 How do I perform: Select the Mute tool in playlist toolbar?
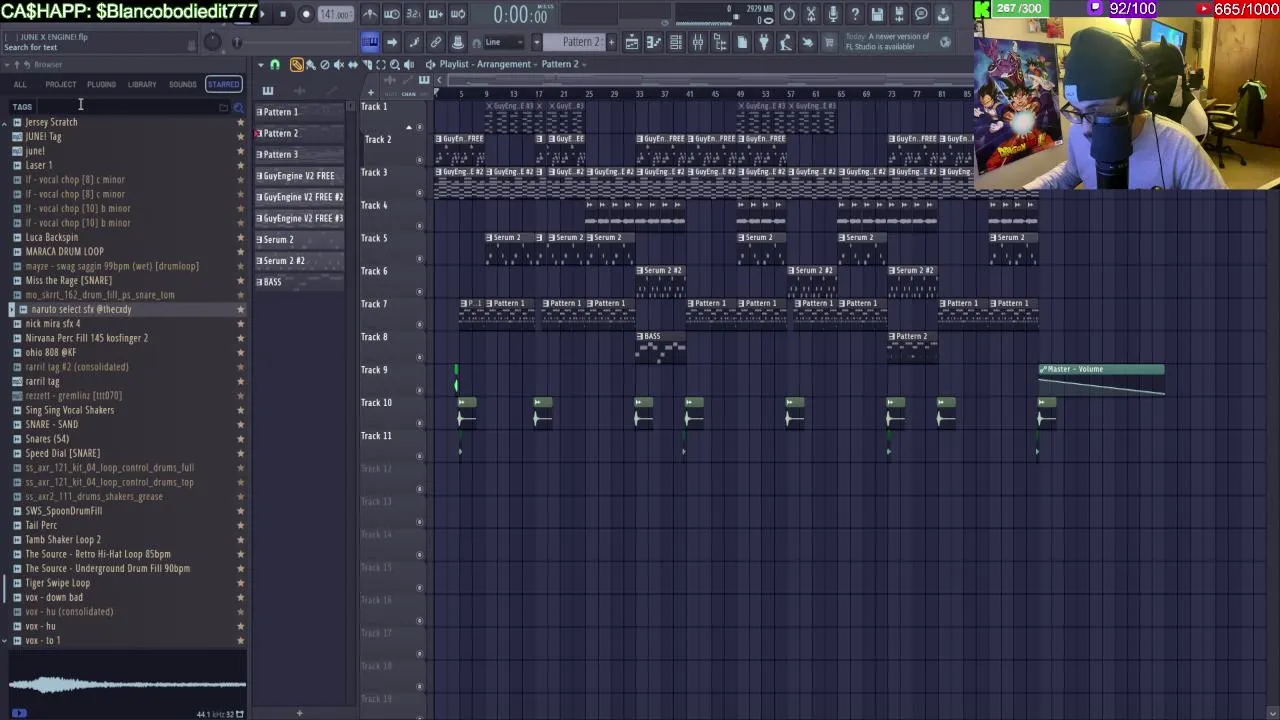[x=339, y=65]
